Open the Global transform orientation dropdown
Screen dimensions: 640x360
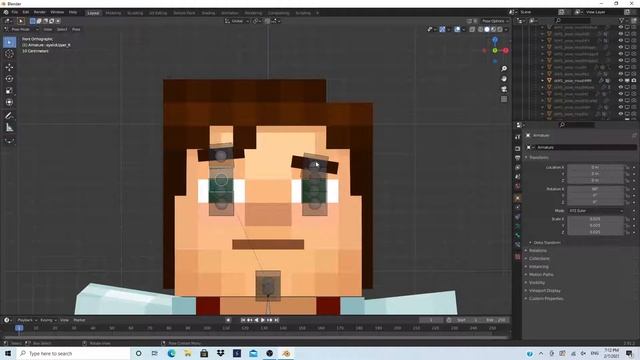237,21
